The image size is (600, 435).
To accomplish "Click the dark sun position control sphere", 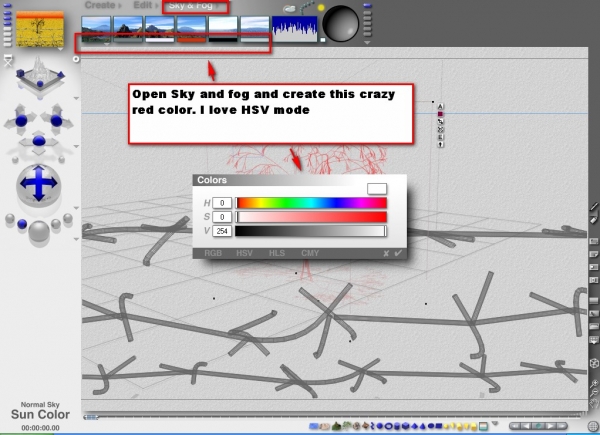I will 340,24.
